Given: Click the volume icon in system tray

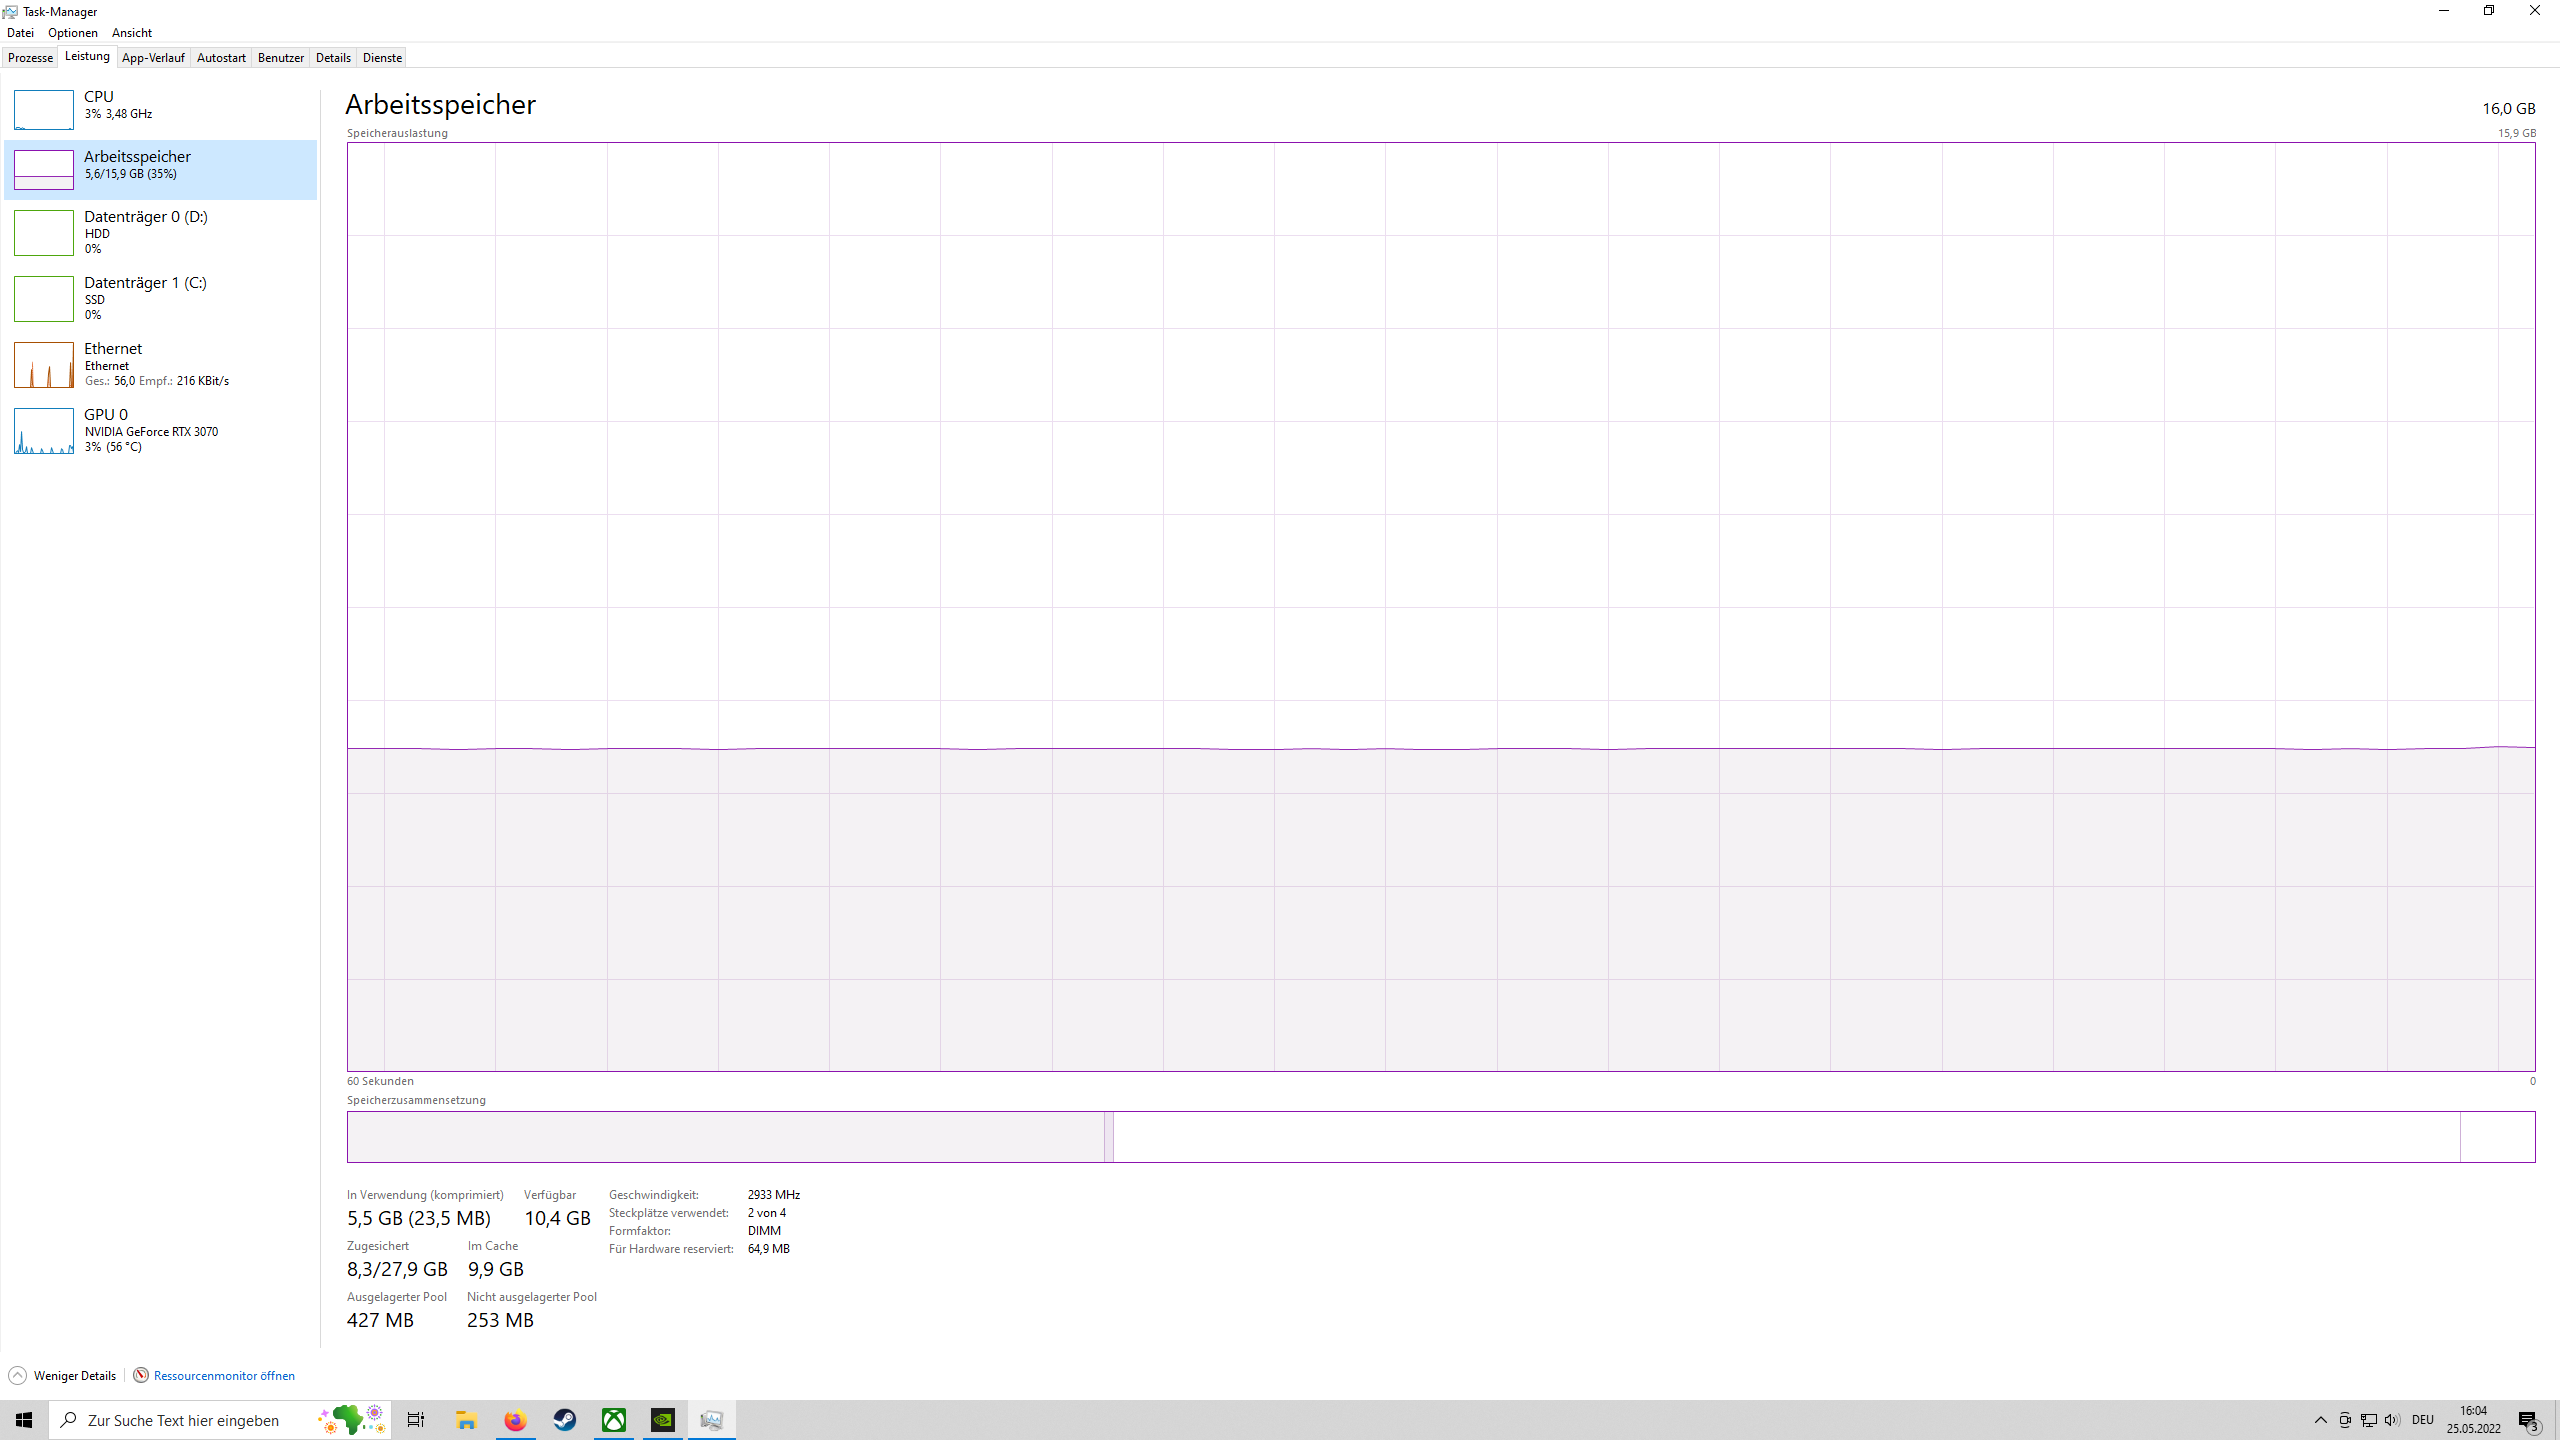Looking at the screenshot, I should (x=2392, y=1420).
